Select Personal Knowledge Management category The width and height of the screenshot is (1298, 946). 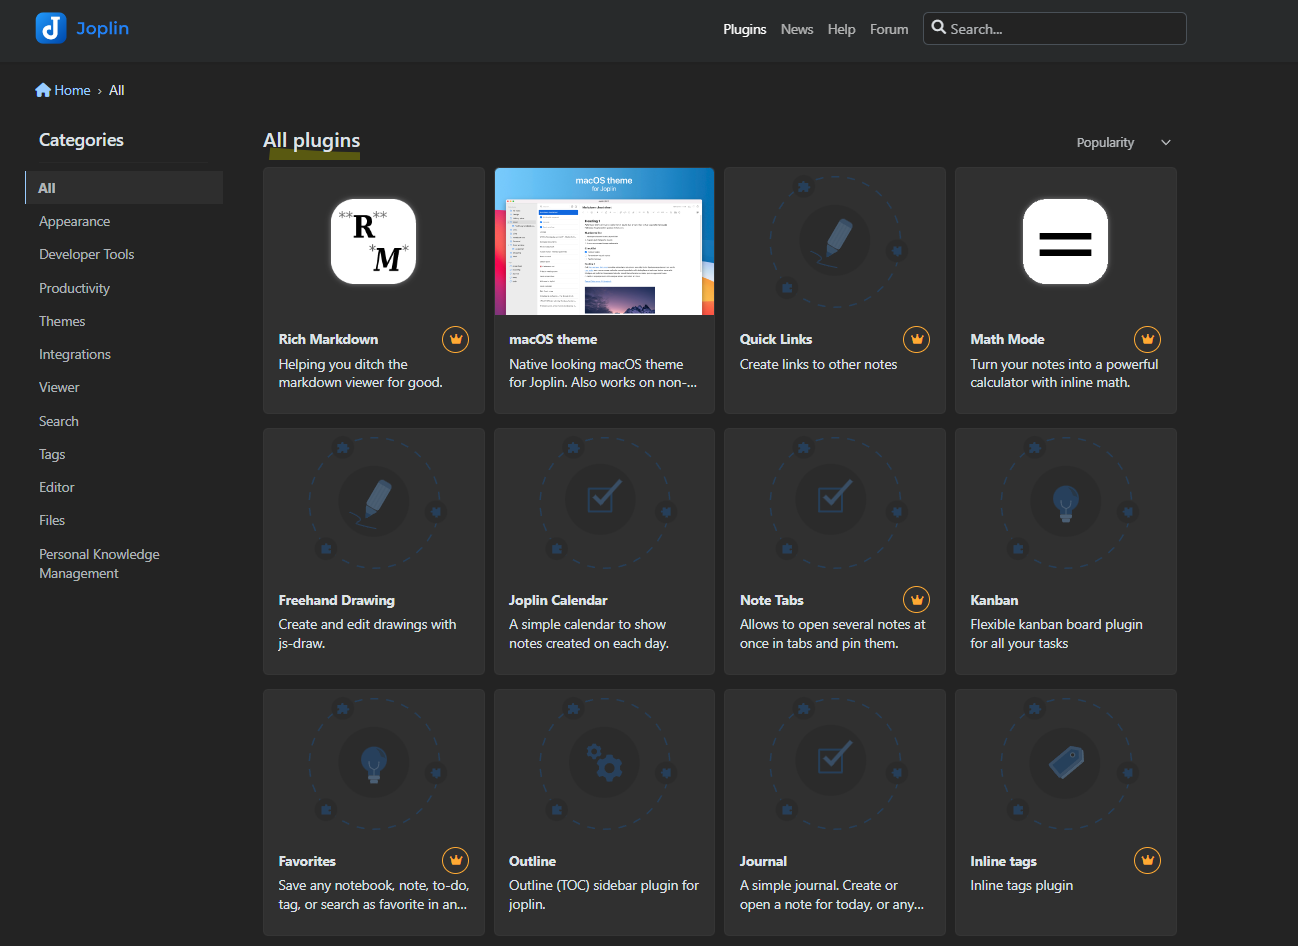click(99, 563)
